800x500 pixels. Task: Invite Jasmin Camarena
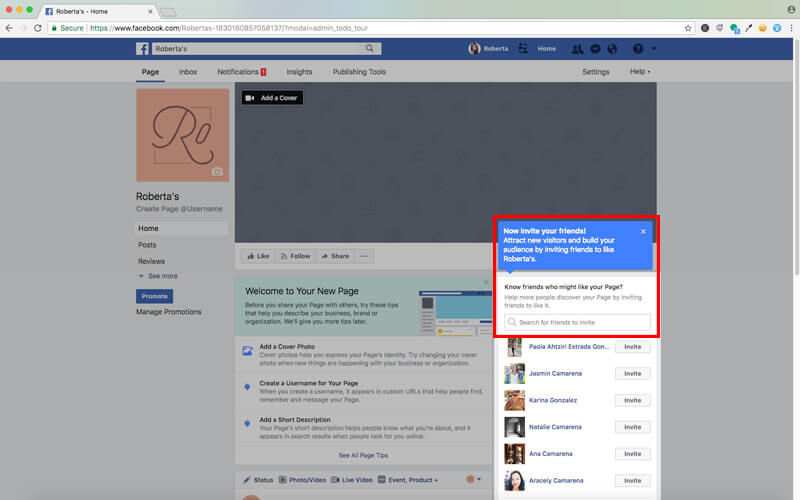click(632, 373)
